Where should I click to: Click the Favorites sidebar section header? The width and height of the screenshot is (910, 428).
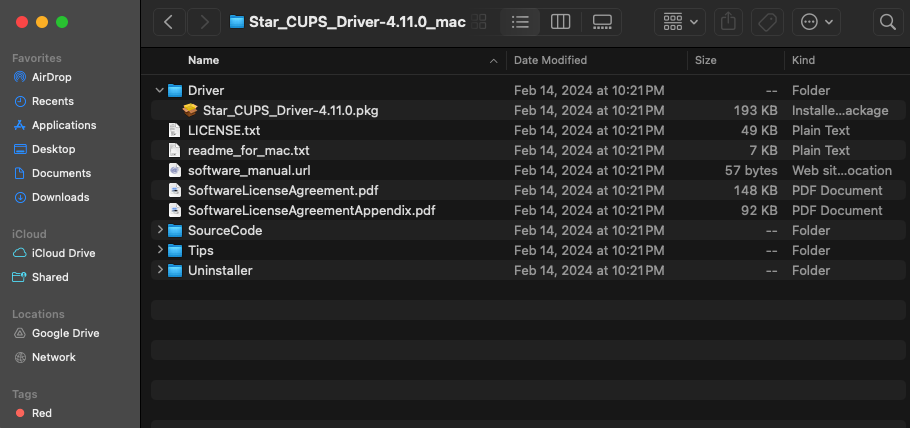37,58
